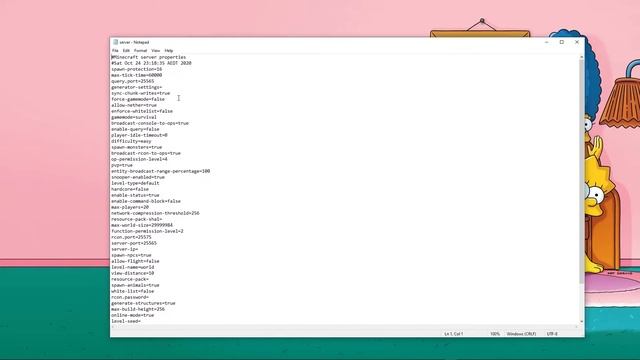Click the '100%' zoom status entry
The image size is (640, 360).
click(495, 334)
